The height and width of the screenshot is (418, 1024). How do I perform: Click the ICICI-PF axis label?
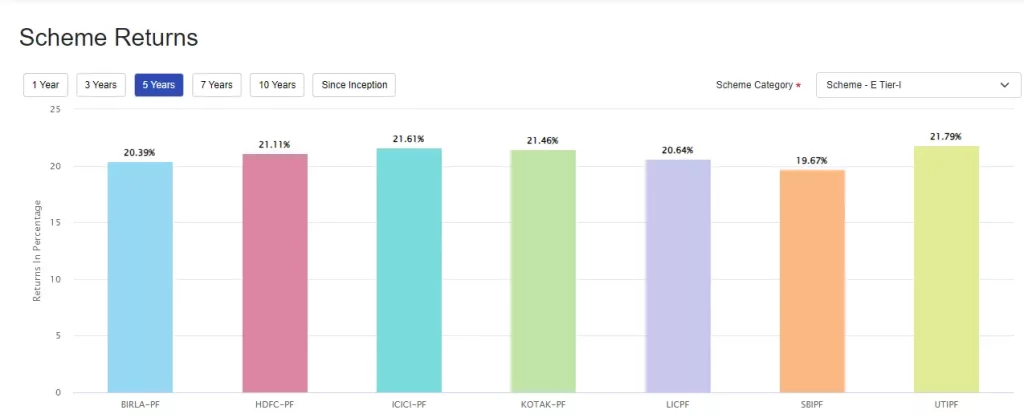(409, 405)
